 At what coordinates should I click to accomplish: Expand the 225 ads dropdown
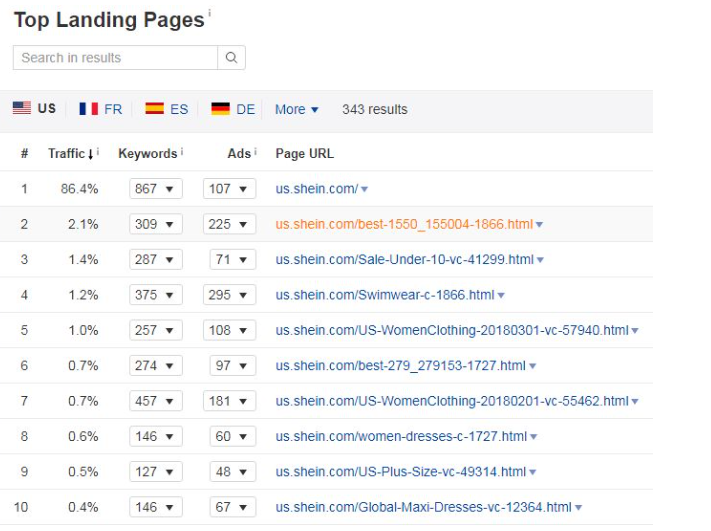(229, 224)
